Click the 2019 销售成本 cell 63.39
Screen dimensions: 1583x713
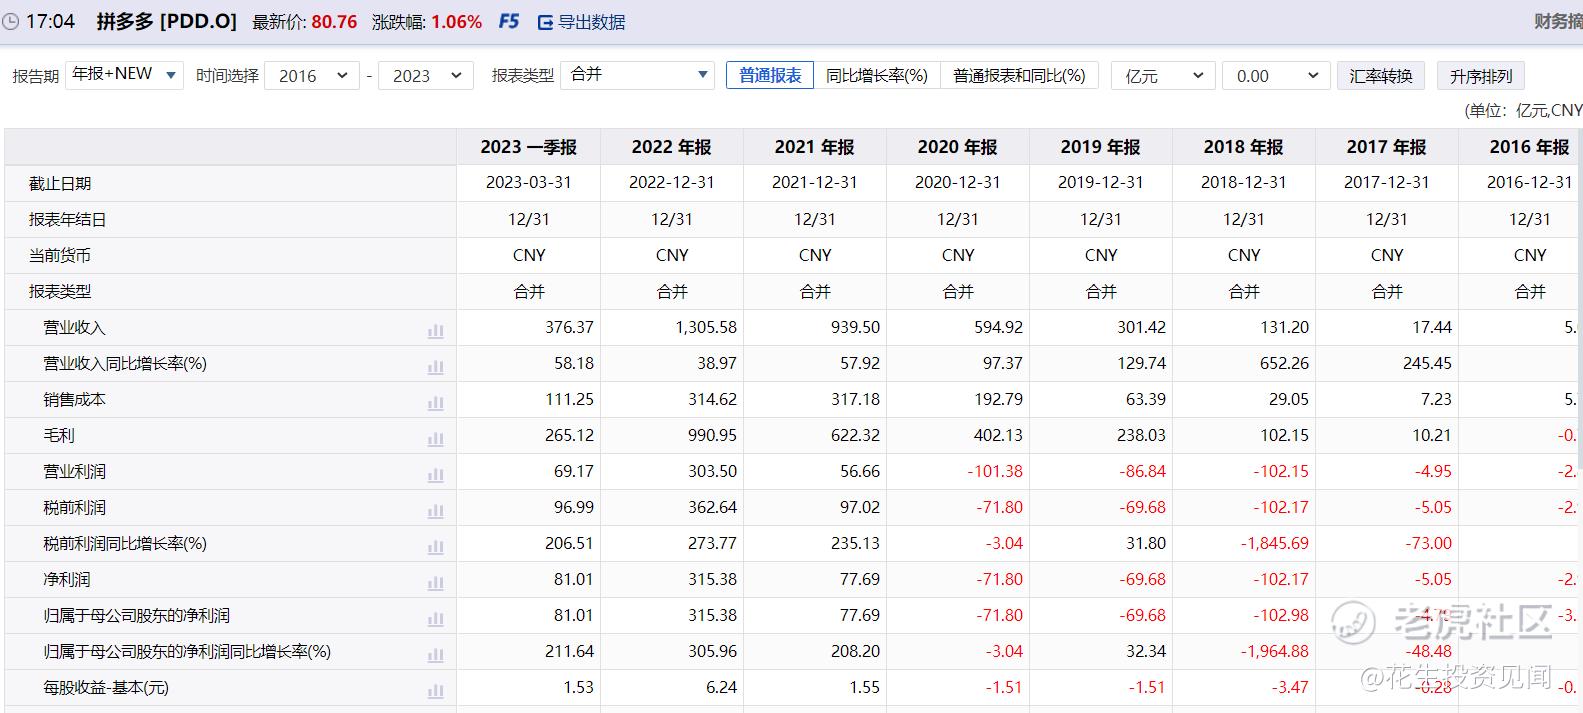pos(1145,399)
